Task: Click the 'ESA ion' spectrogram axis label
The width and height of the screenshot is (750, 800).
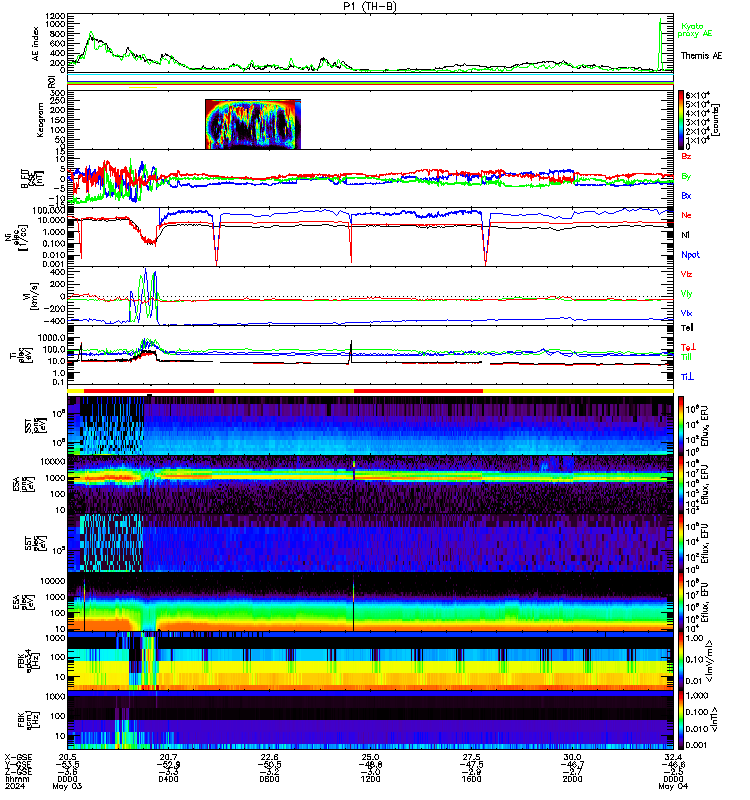Action: click(x=22, y=484)
